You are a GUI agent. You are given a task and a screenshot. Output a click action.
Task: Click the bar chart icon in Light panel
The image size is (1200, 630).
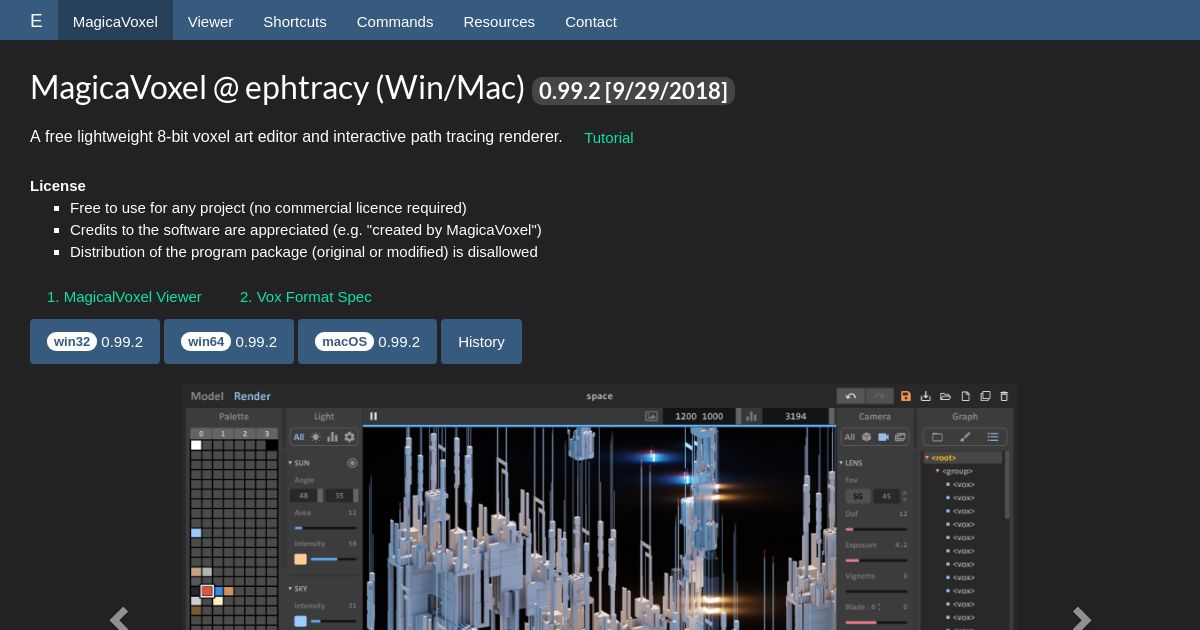(332, 437)
